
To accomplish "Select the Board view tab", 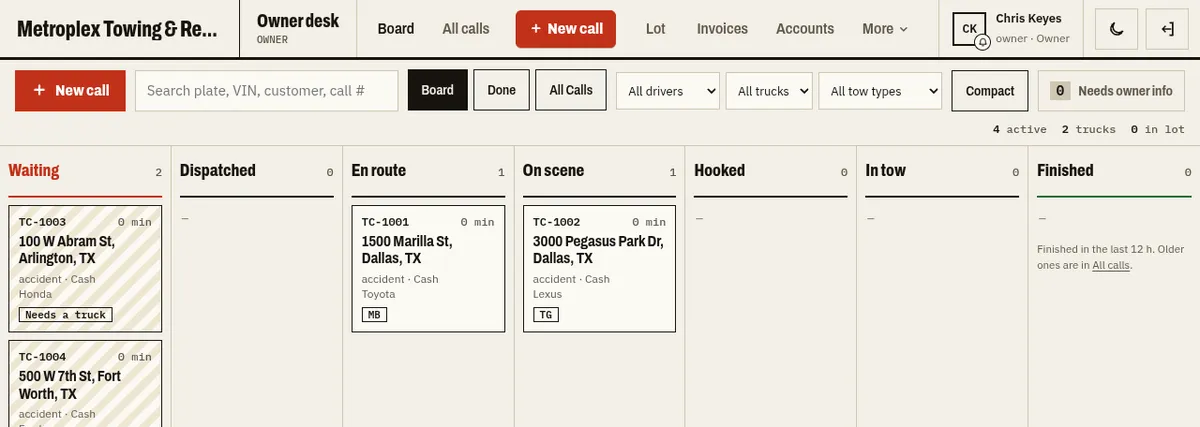I will [437, 90].
